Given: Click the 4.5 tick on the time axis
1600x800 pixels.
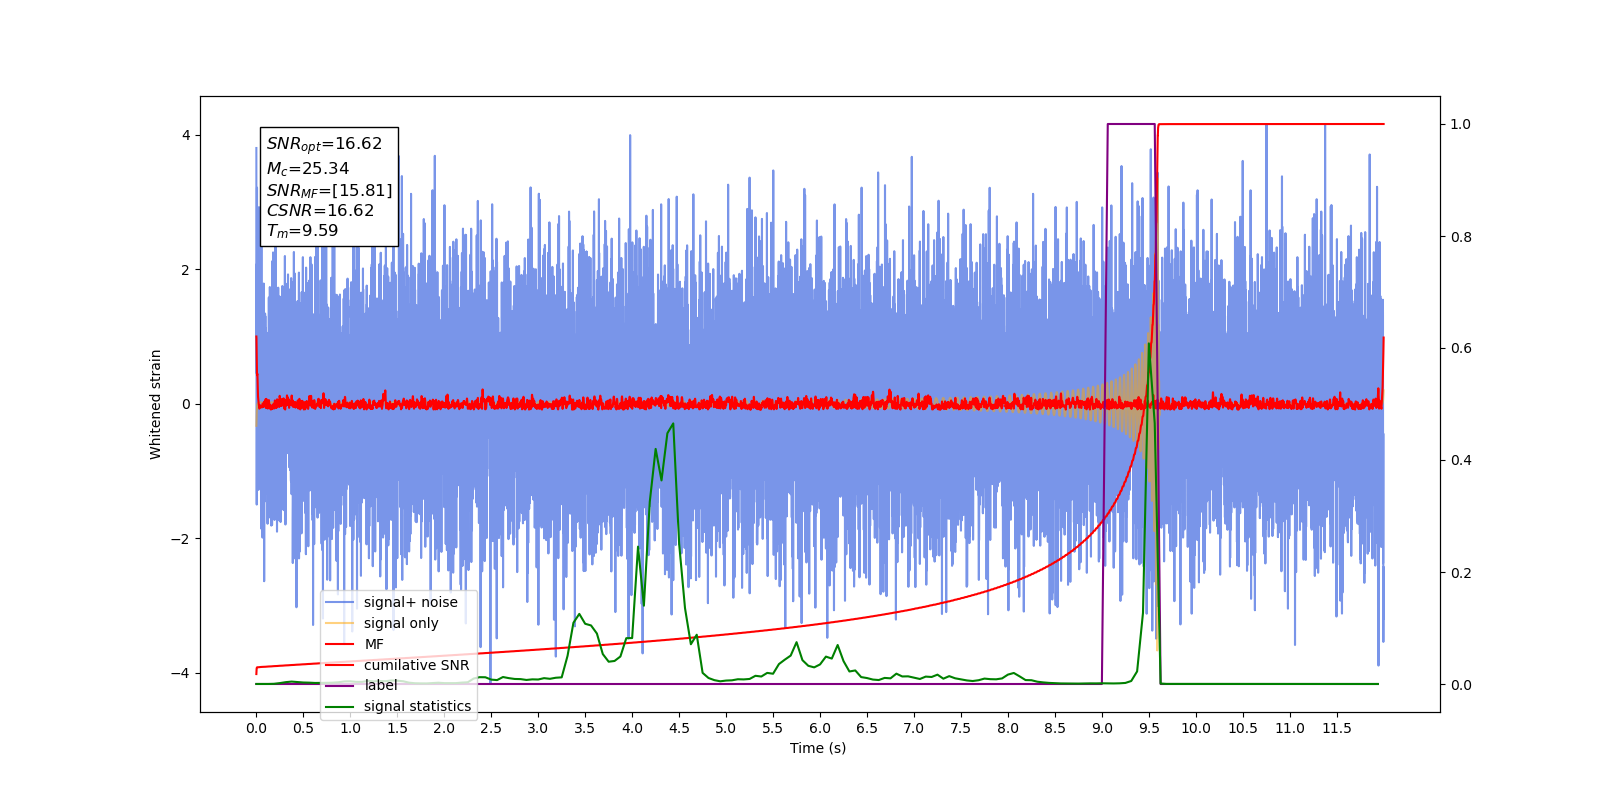Looking at the screenshot, I should tap(679, 728).
